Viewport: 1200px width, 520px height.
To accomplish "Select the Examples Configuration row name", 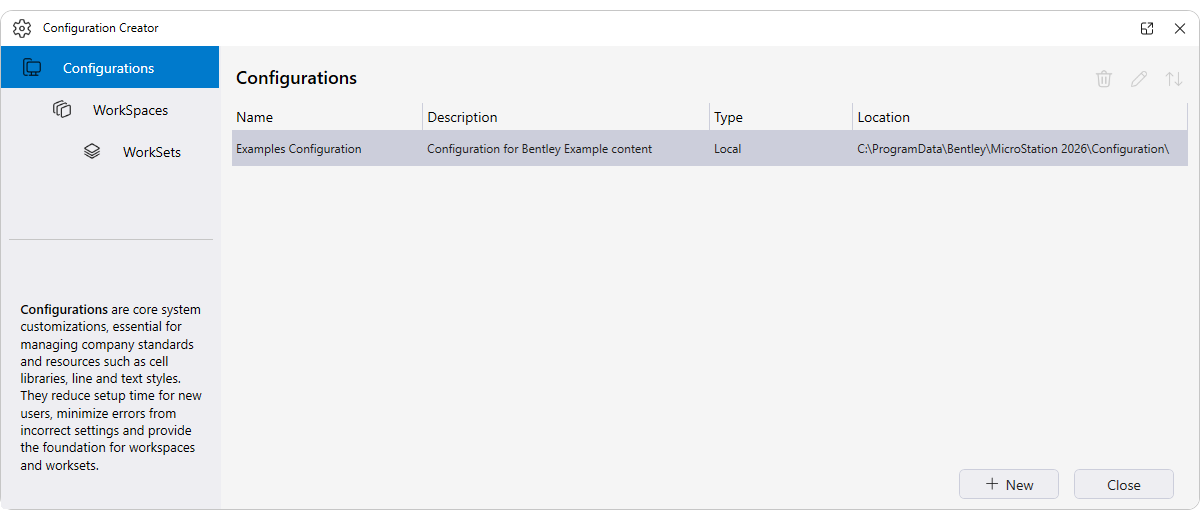I will 299,149.
